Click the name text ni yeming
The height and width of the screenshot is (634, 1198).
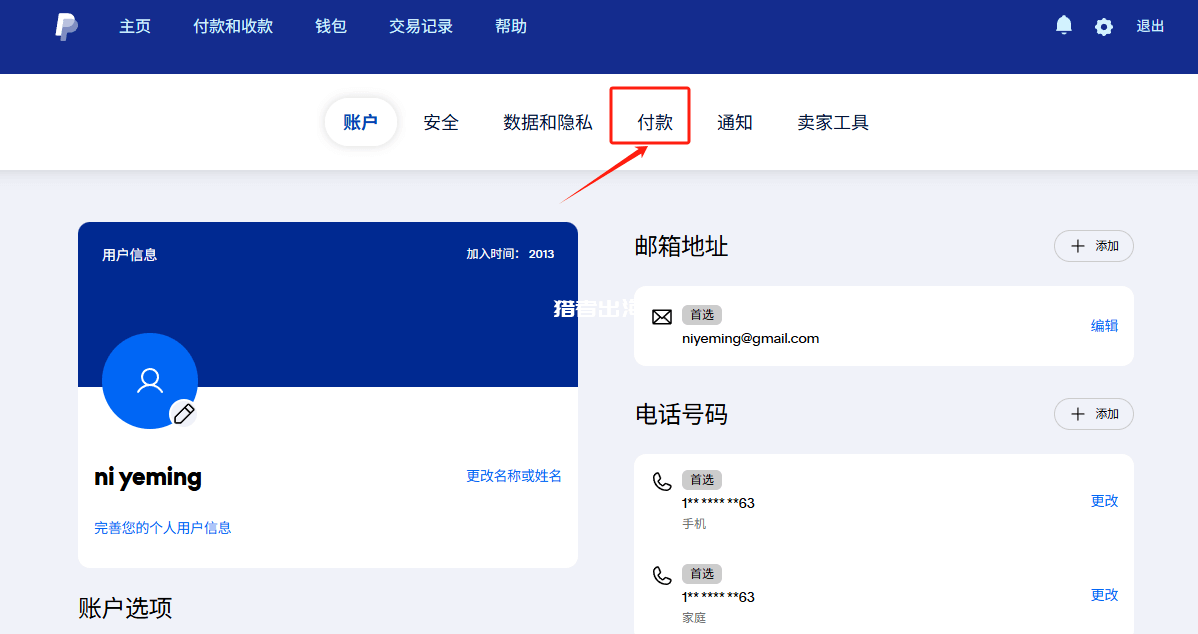(148, 477)
